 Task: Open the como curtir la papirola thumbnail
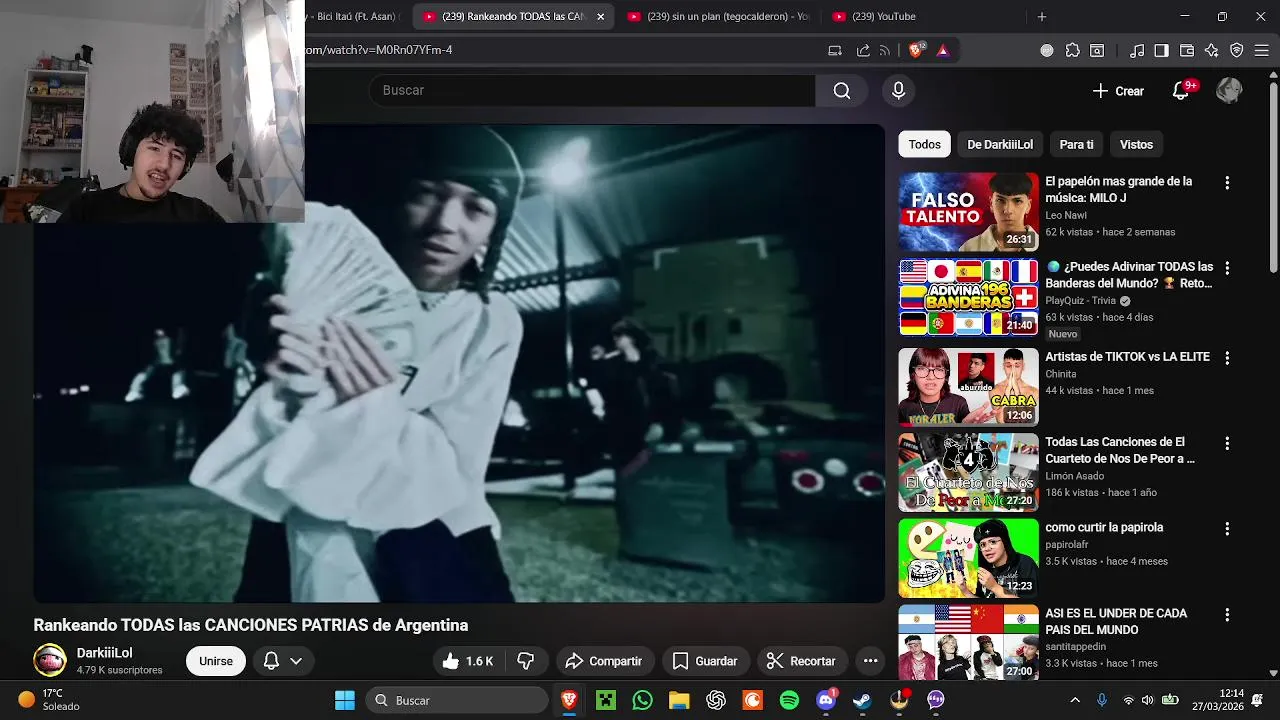[x=968, y=557]
